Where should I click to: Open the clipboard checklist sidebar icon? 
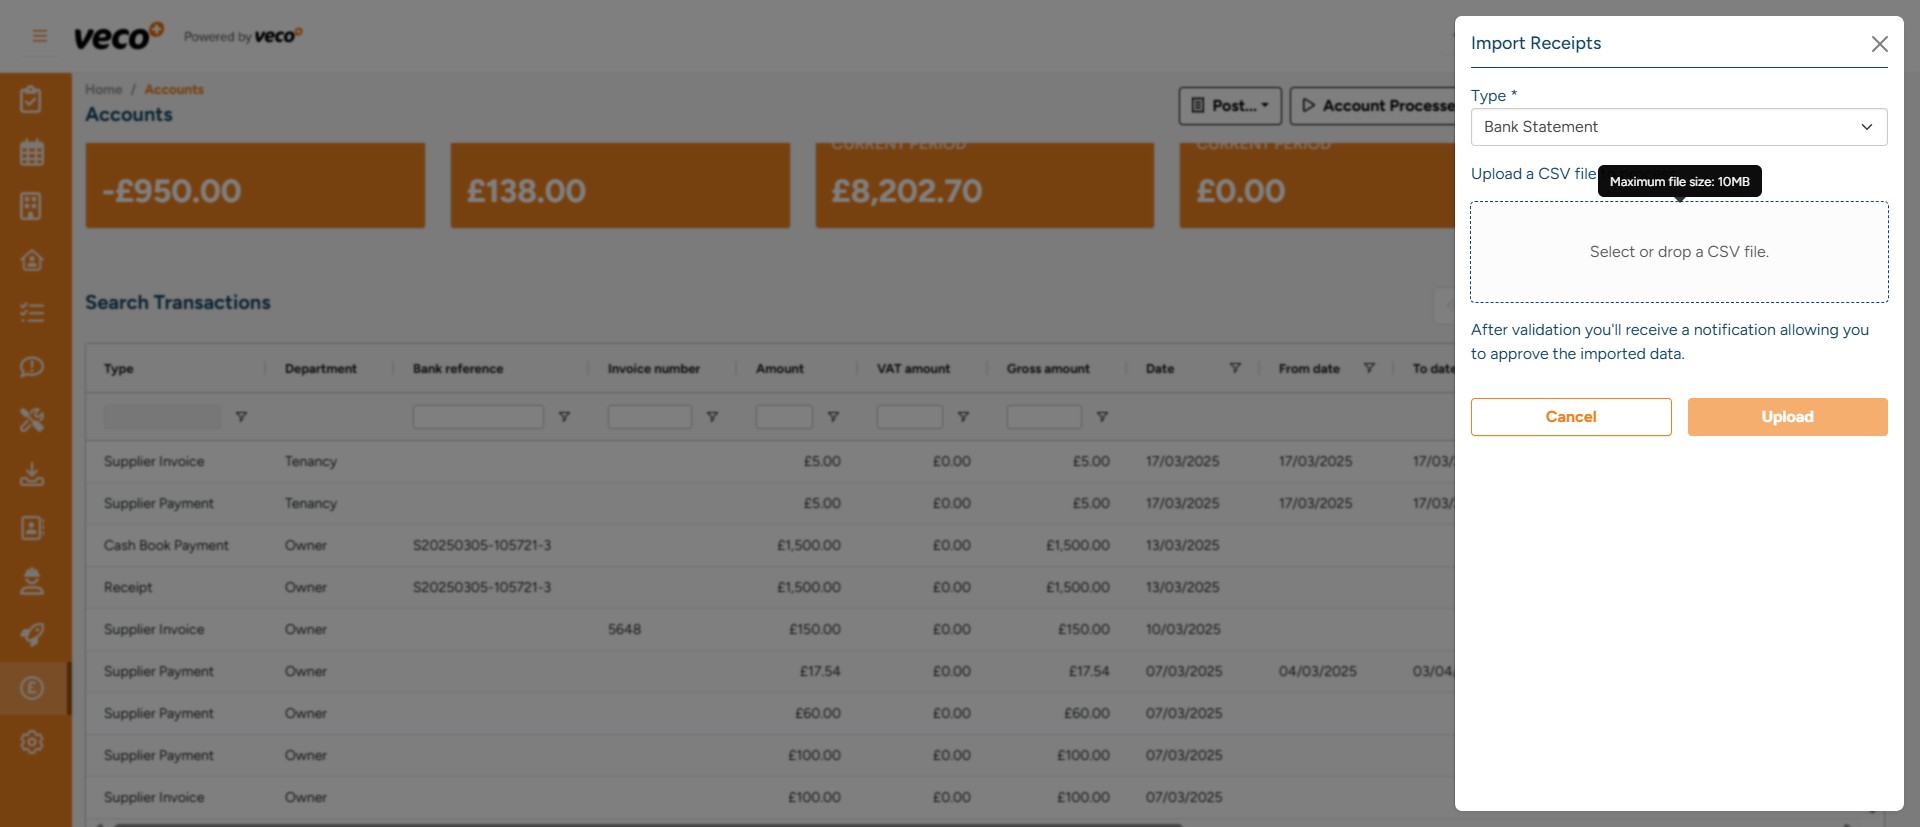tap(32, 100)
